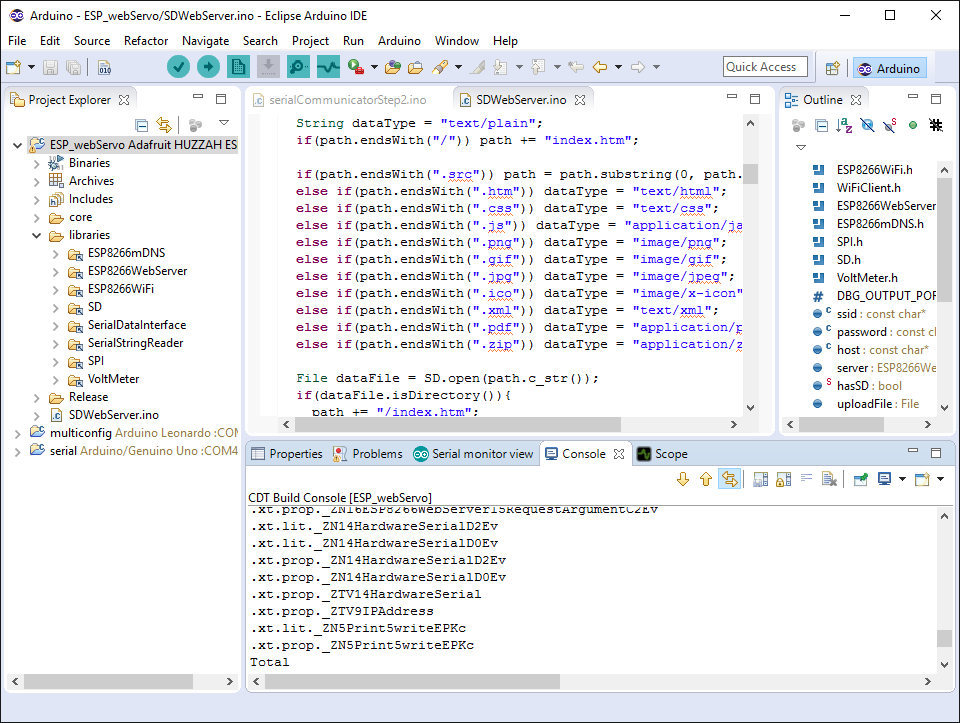Viewport: 960px width, 723px height.
Task: Toggle console wrap lines double-arrow button
Action: (x=730, y=479)
